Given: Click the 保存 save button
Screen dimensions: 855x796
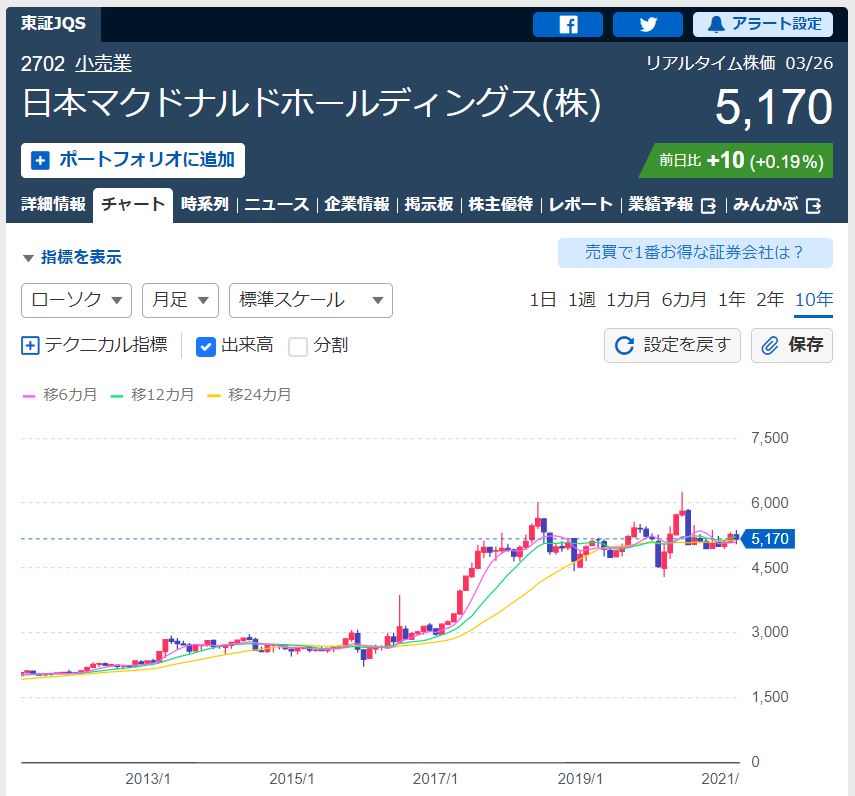Looking at the screenshot, I should 792,345.
